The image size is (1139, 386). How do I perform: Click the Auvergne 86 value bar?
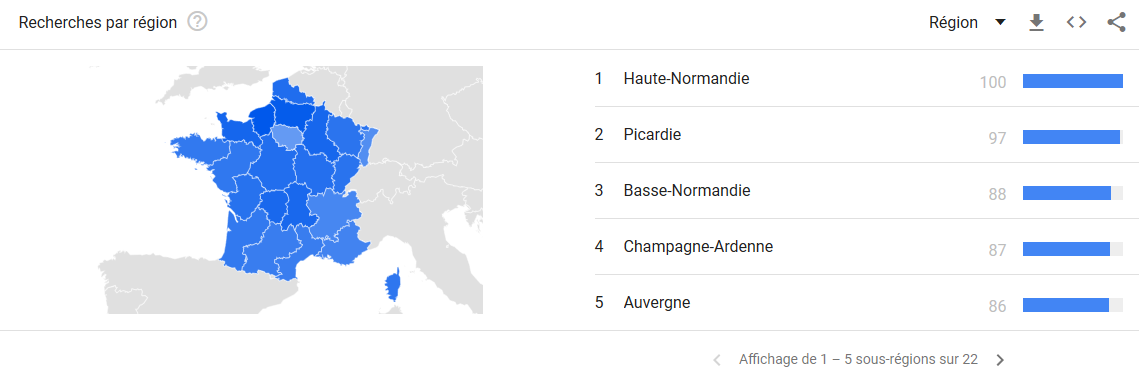click(1073, 305)
